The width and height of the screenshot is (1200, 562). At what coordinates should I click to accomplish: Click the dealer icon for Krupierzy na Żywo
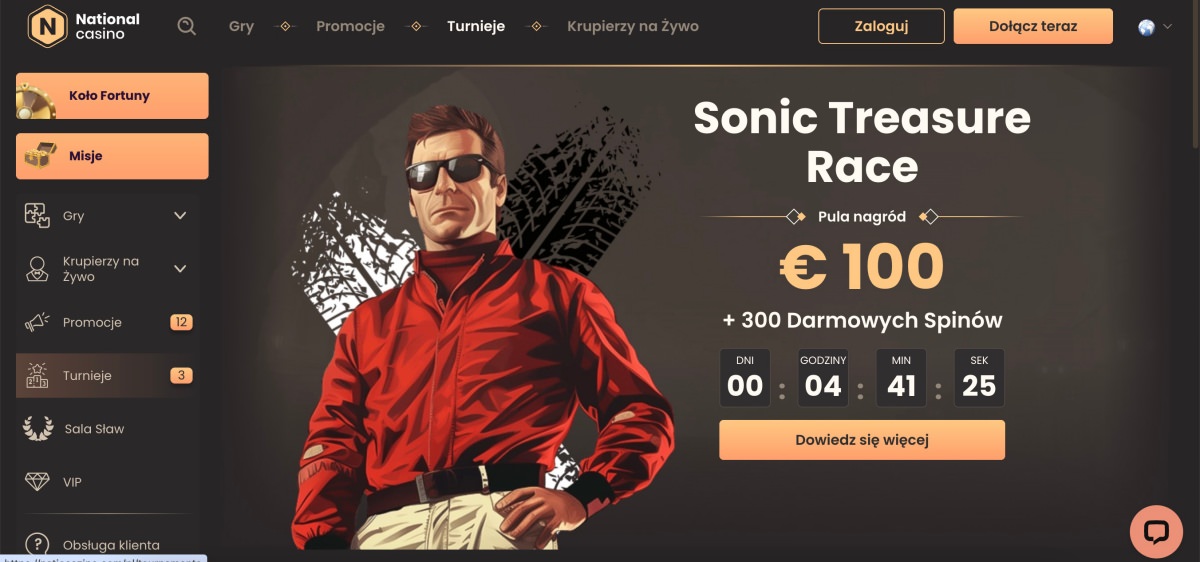pos(37,268)
